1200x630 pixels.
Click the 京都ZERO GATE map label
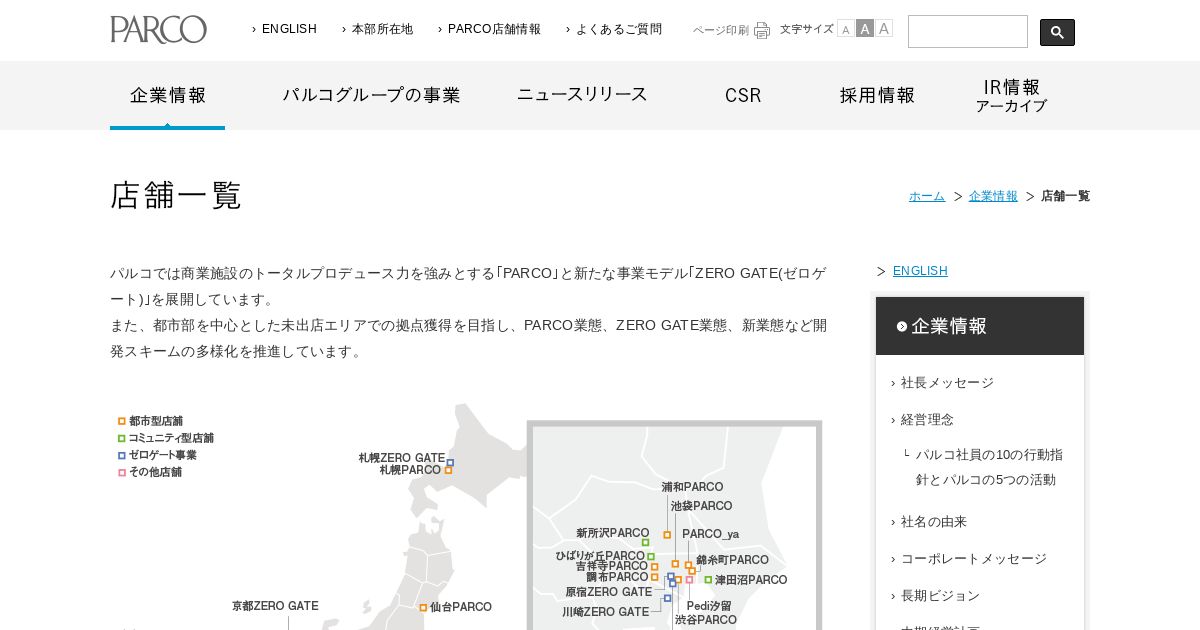[x=275, y=607]
